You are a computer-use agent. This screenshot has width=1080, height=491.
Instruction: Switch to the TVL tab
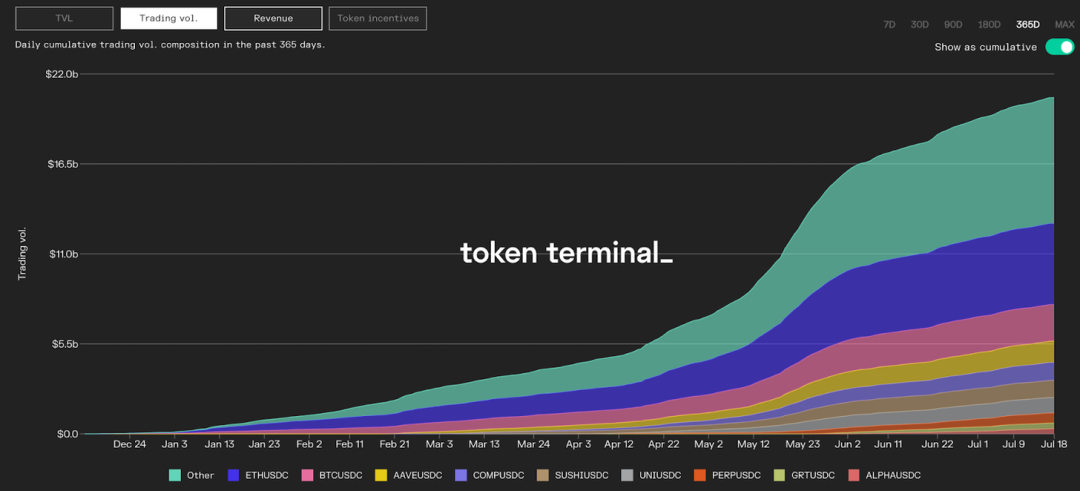pyautogui.click(x=64, y=19)
